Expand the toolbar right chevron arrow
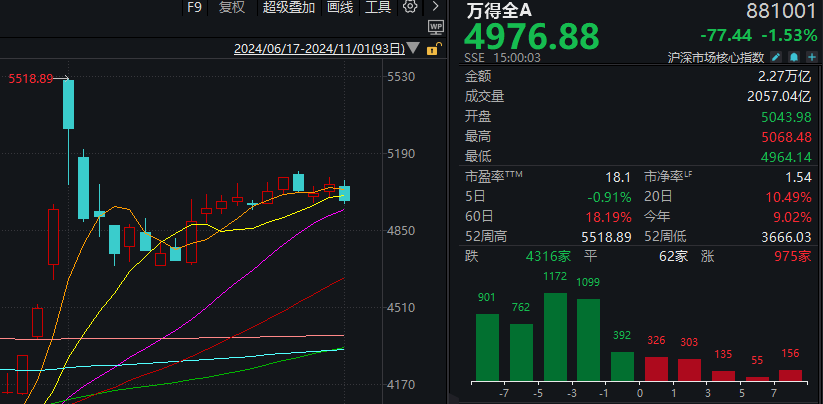The width and height of the screenshot is (823, 404). 436,7
